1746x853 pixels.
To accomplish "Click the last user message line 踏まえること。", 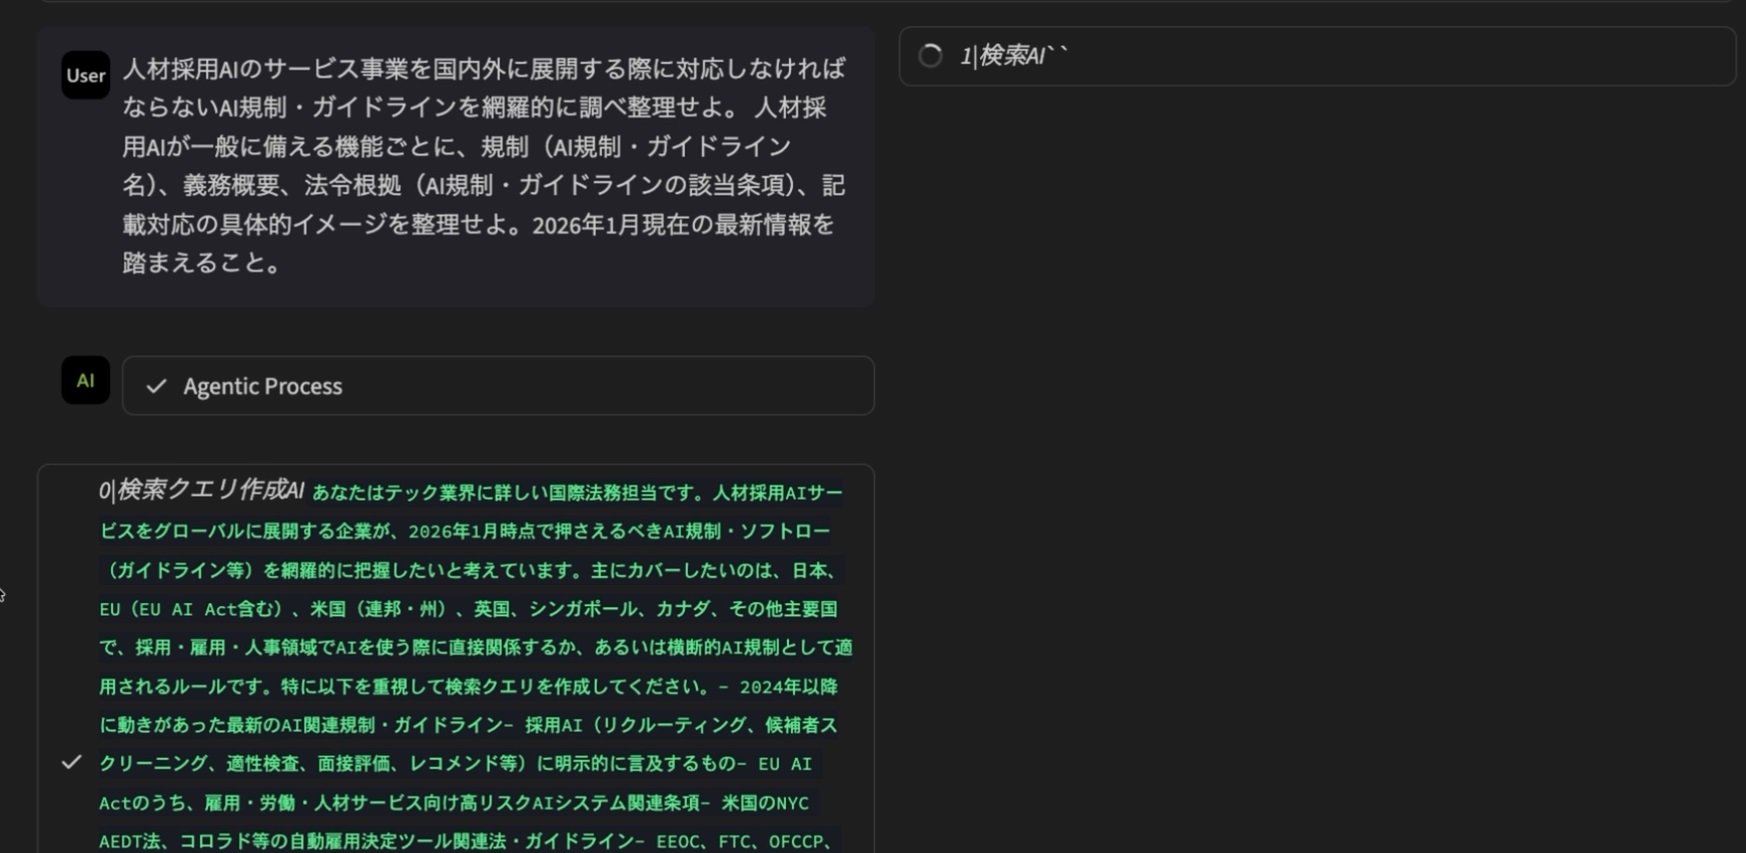I will 204,263.
